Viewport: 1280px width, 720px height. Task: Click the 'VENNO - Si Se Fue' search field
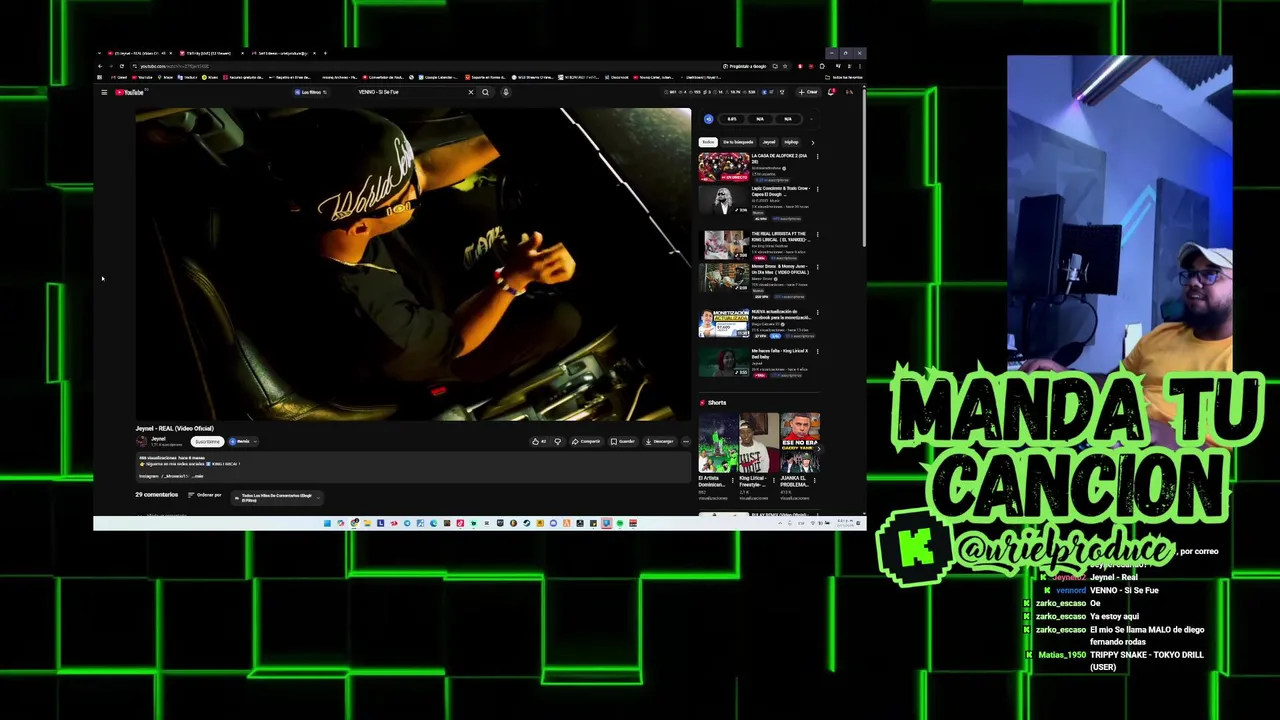[410, 92]
